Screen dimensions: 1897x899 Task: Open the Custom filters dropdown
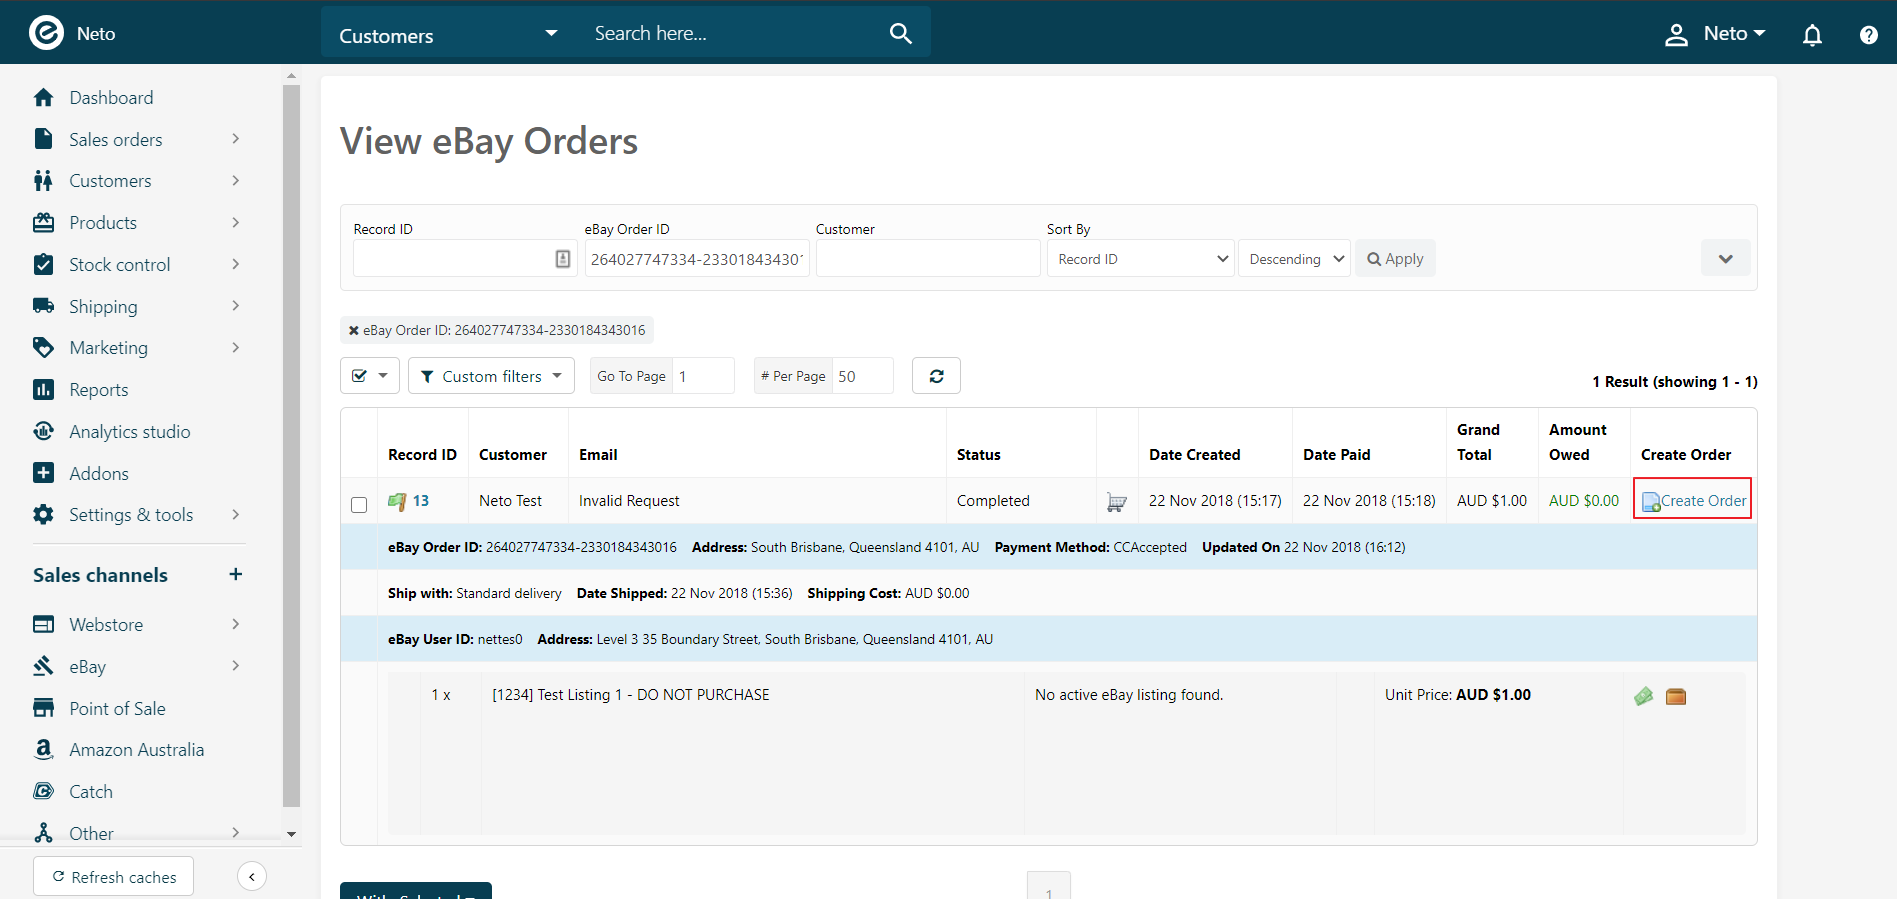[x=491, y=376]
